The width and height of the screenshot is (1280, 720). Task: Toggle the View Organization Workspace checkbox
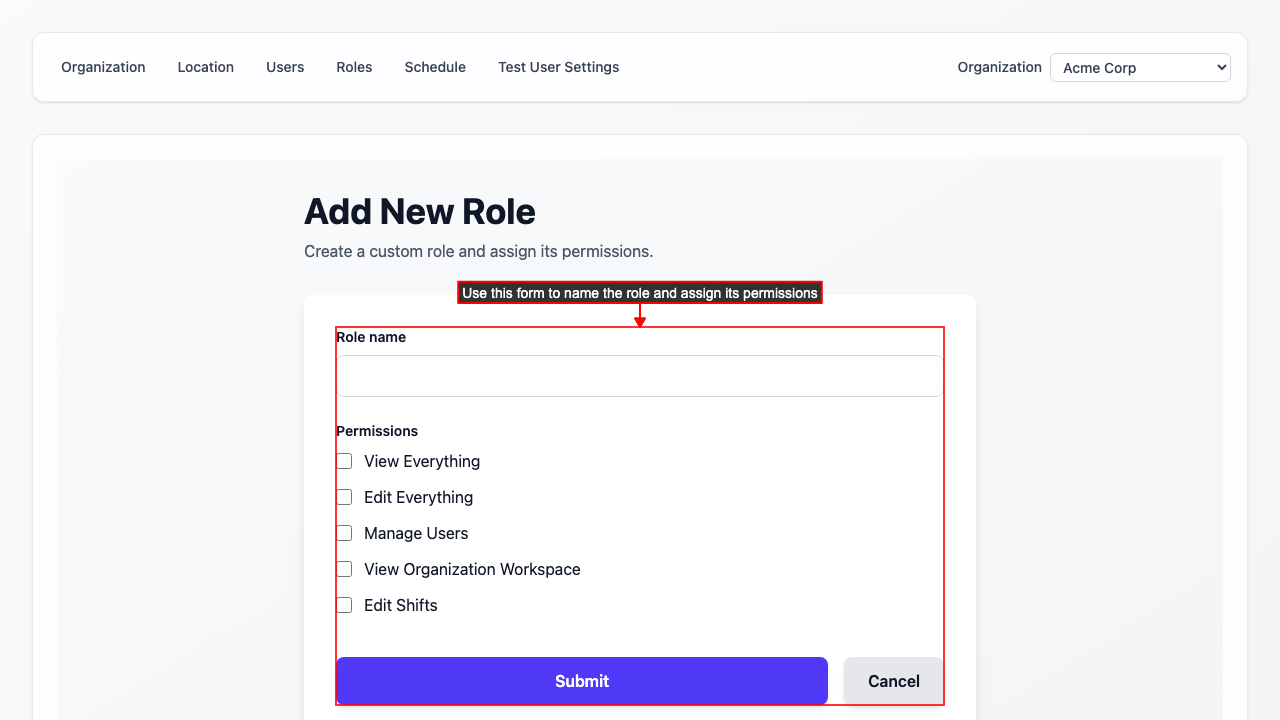click(344, 569)
